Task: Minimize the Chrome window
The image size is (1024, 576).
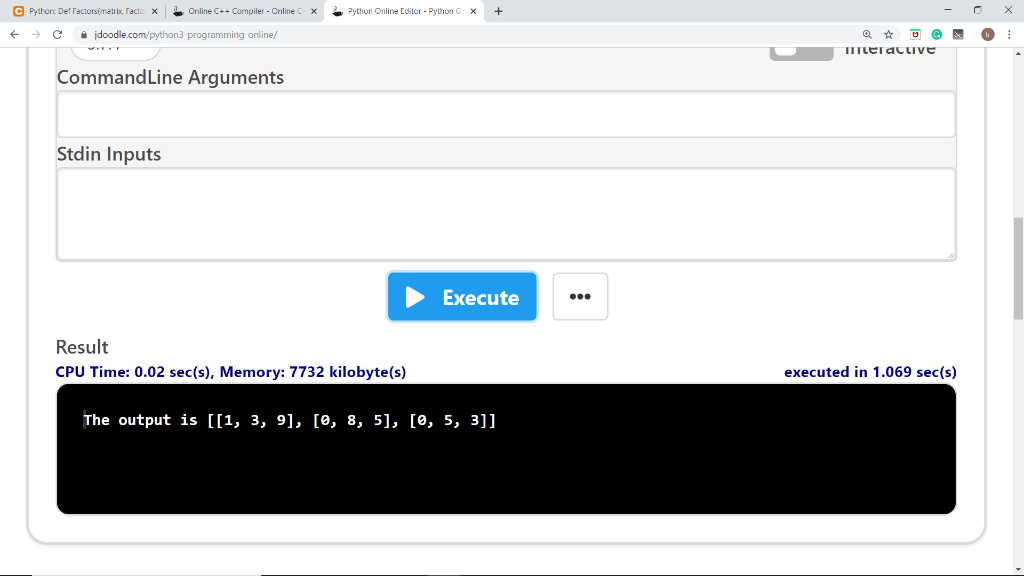Action: pos(948,10)
